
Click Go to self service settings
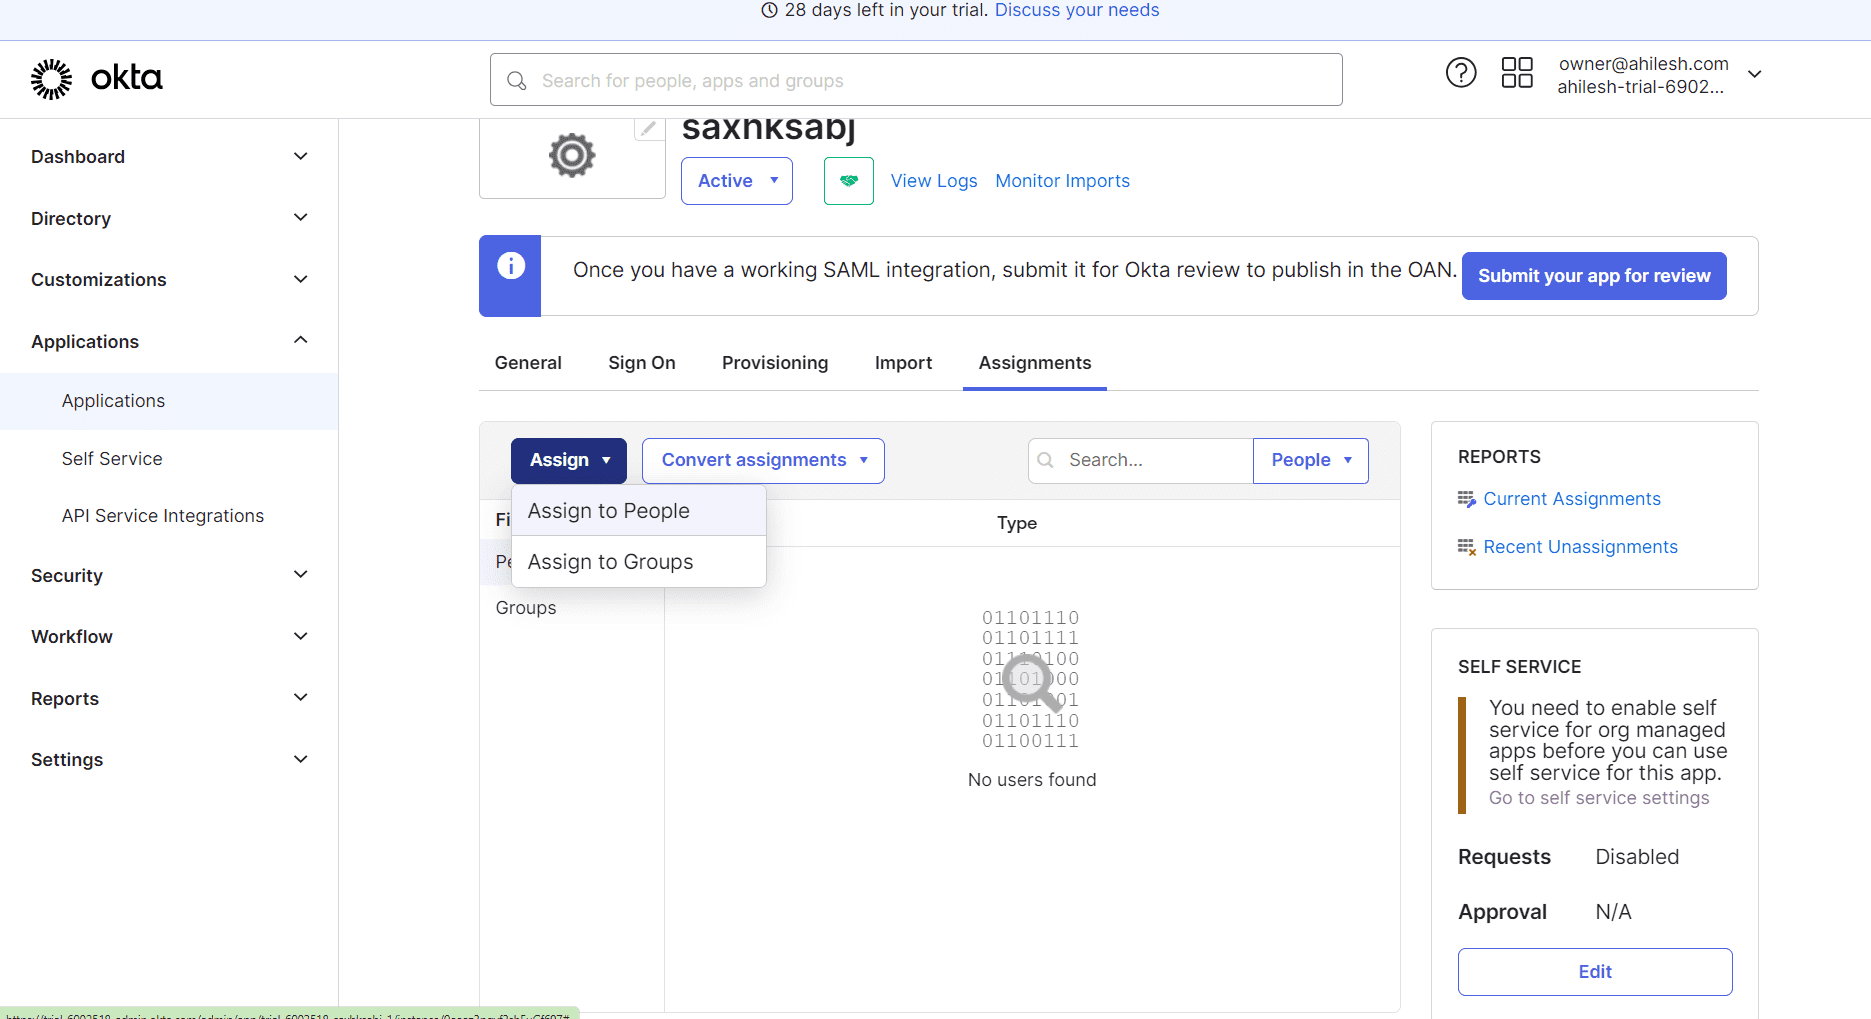point(1599,798)
